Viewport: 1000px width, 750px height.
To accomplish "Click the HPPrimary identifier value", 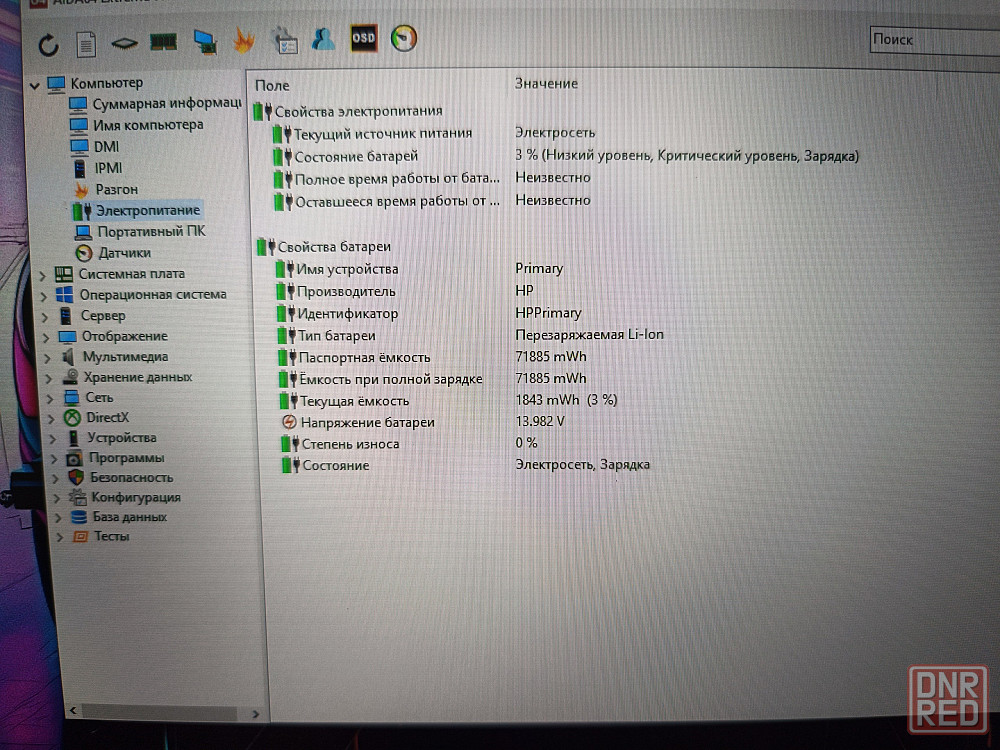I will pyautogui.click(x=548, y=312).
